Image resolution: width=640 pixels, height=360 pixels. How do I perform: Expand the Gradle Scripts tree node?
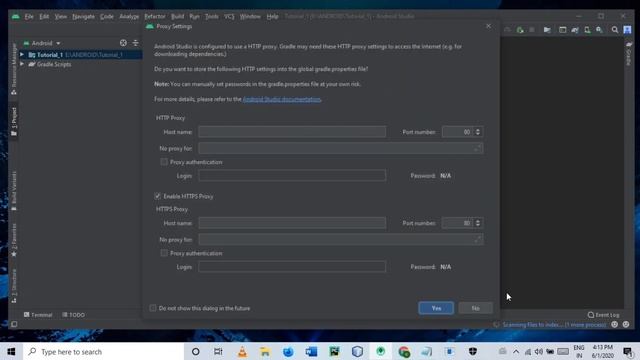[x=22, y=64]
